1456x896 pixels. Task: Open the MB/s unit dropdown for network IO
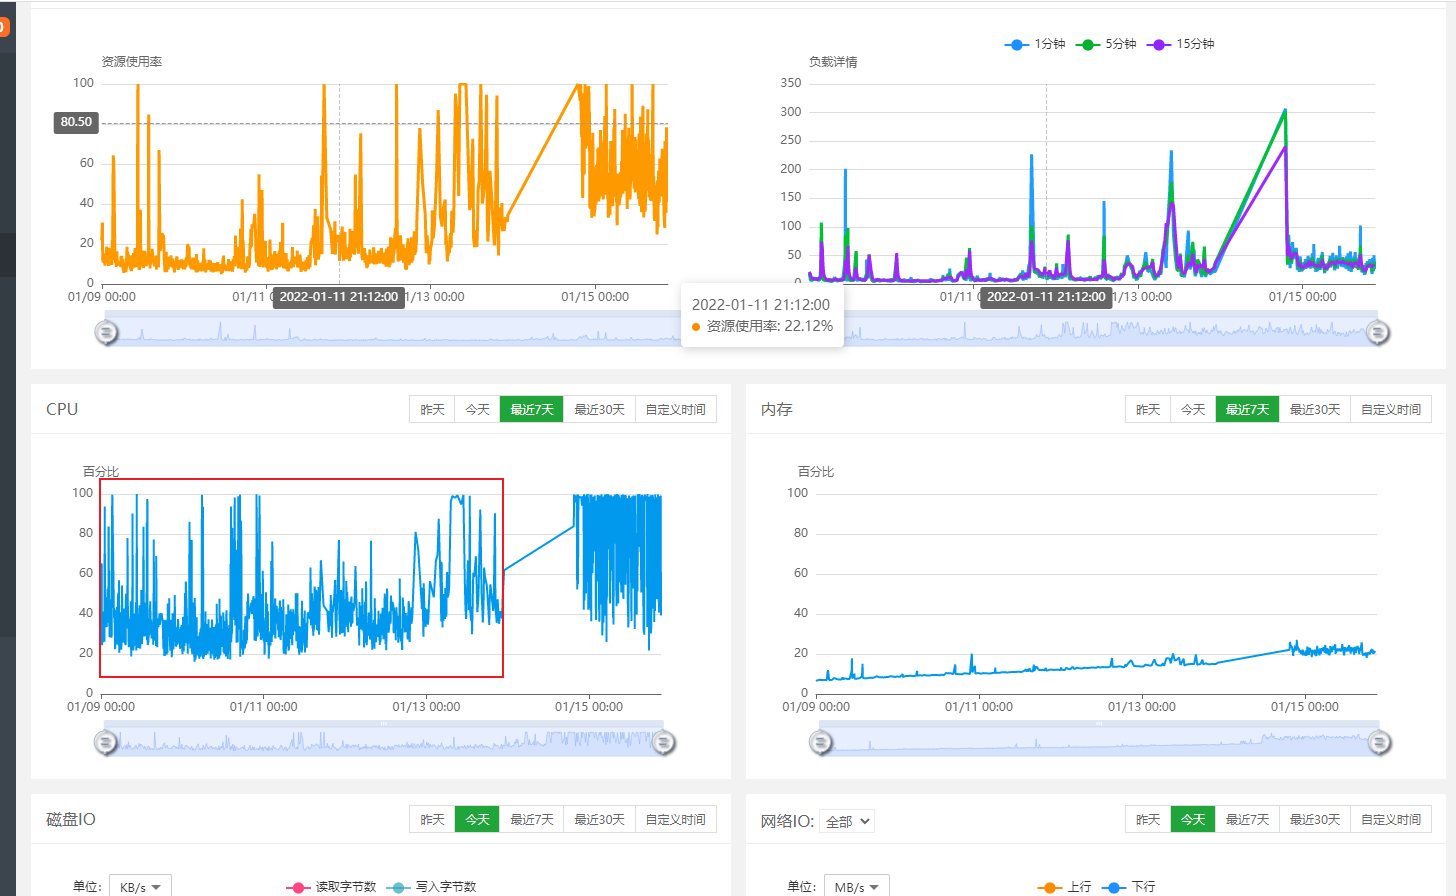(856, 886)
